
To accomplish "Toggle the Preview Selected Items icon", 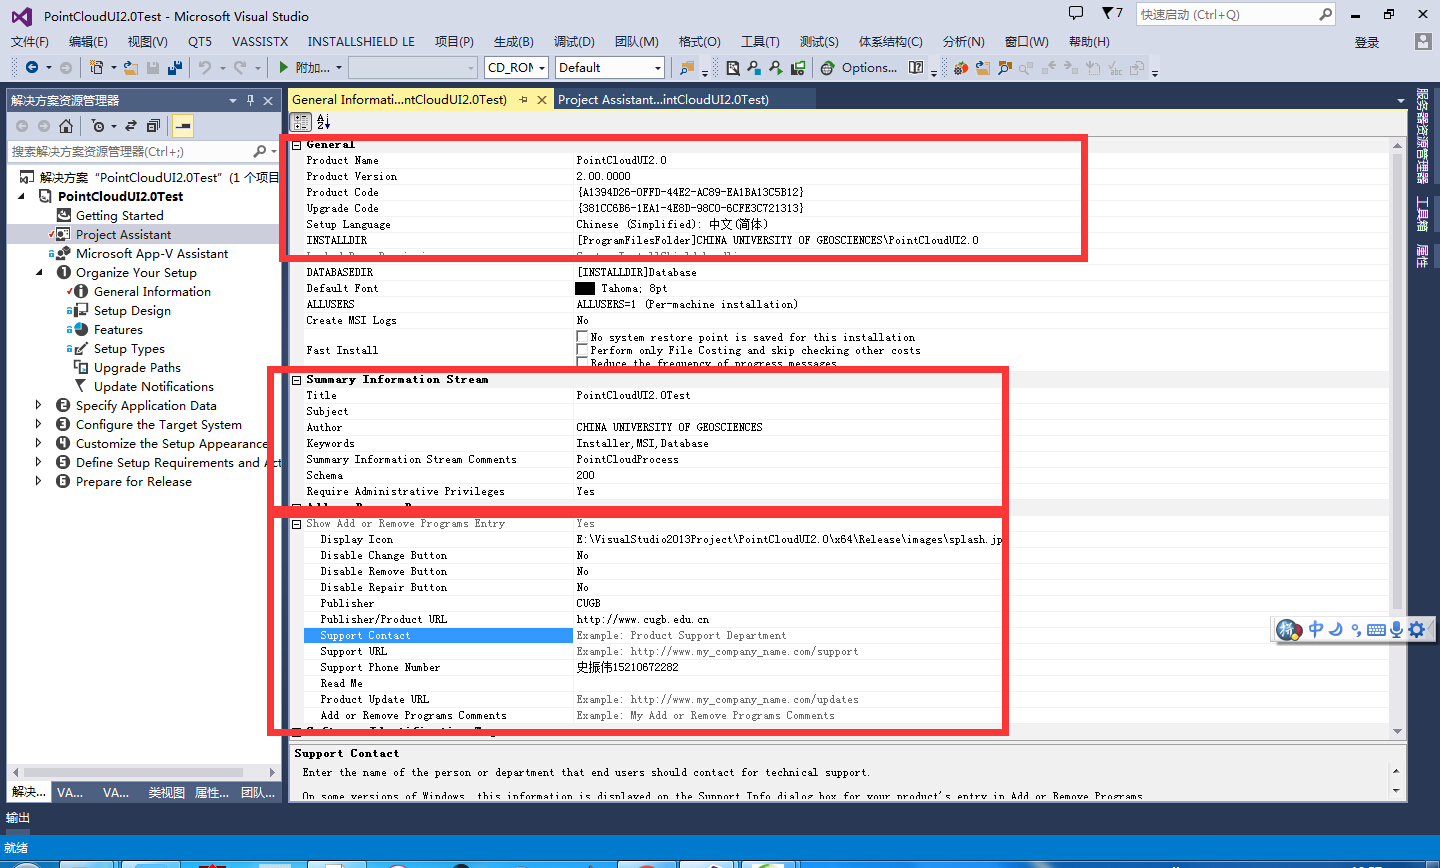I will pos(182,126).
